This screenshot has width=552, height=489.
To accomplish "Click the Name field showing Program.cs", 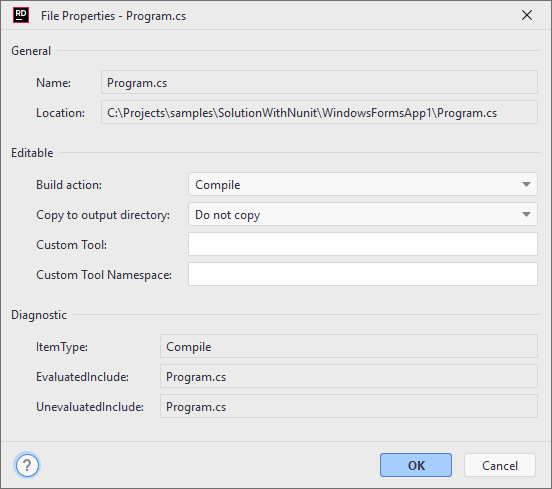I will pyautogui.click(x=319, y=82).
